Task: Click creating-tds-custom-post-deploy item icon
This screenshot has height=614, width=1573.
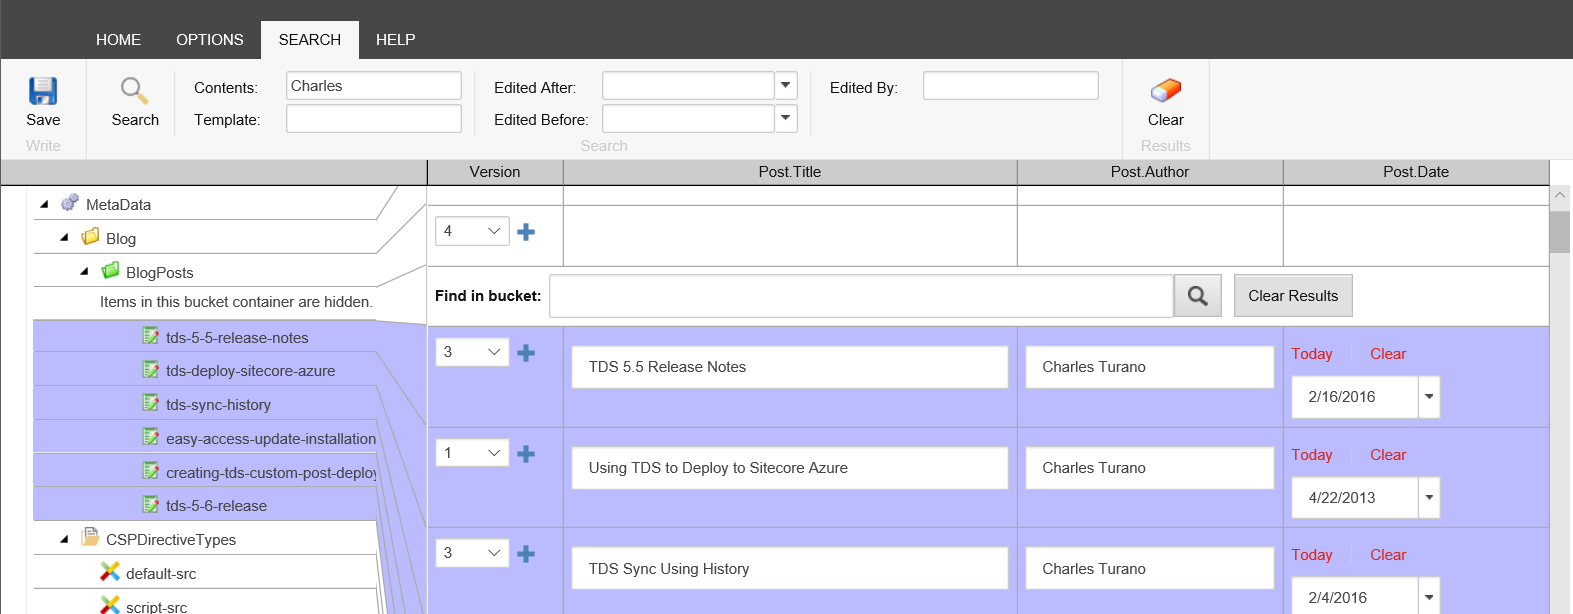Action: tap(151, 471)
